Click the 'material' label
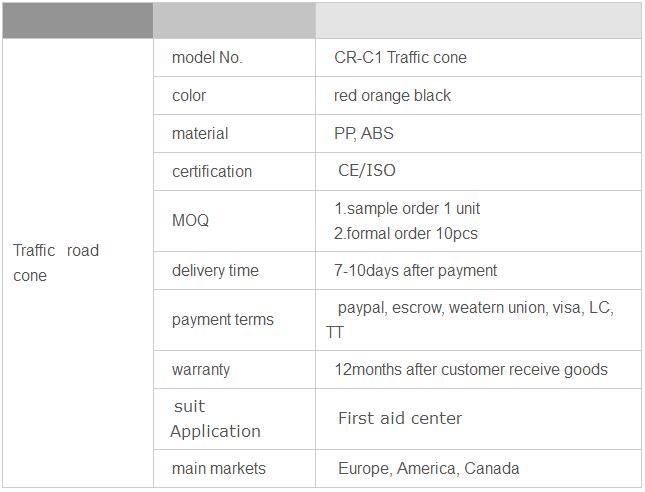Viewport: 645px width, 492px height. (x=200, y=133)
